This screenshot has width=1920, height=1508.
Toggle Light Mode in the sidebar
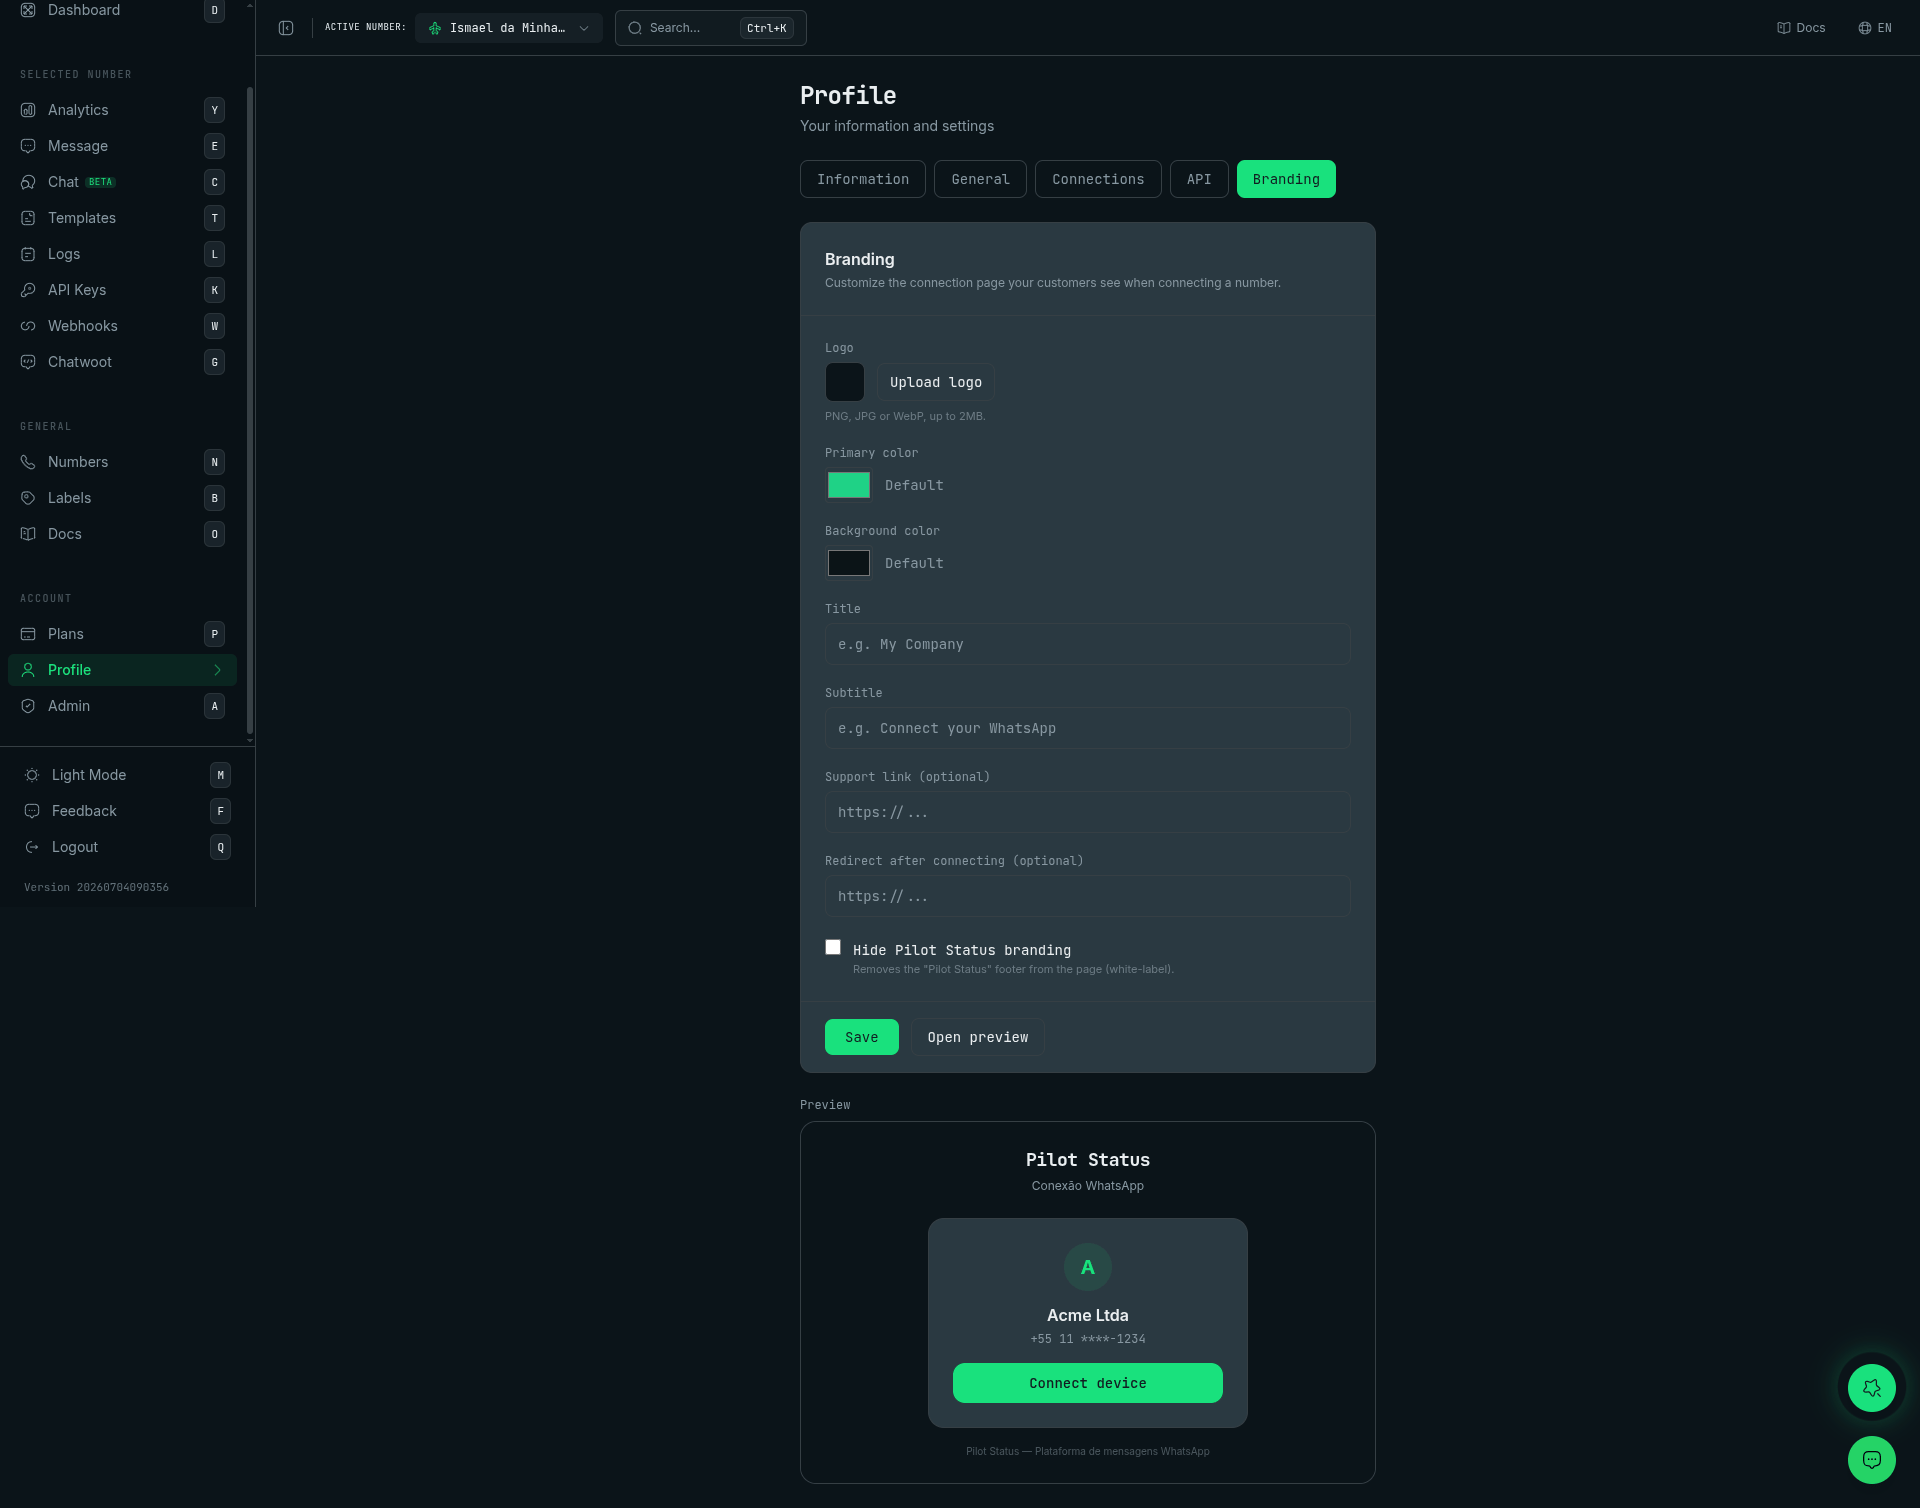pyautogui.click(x=127, y=775)
